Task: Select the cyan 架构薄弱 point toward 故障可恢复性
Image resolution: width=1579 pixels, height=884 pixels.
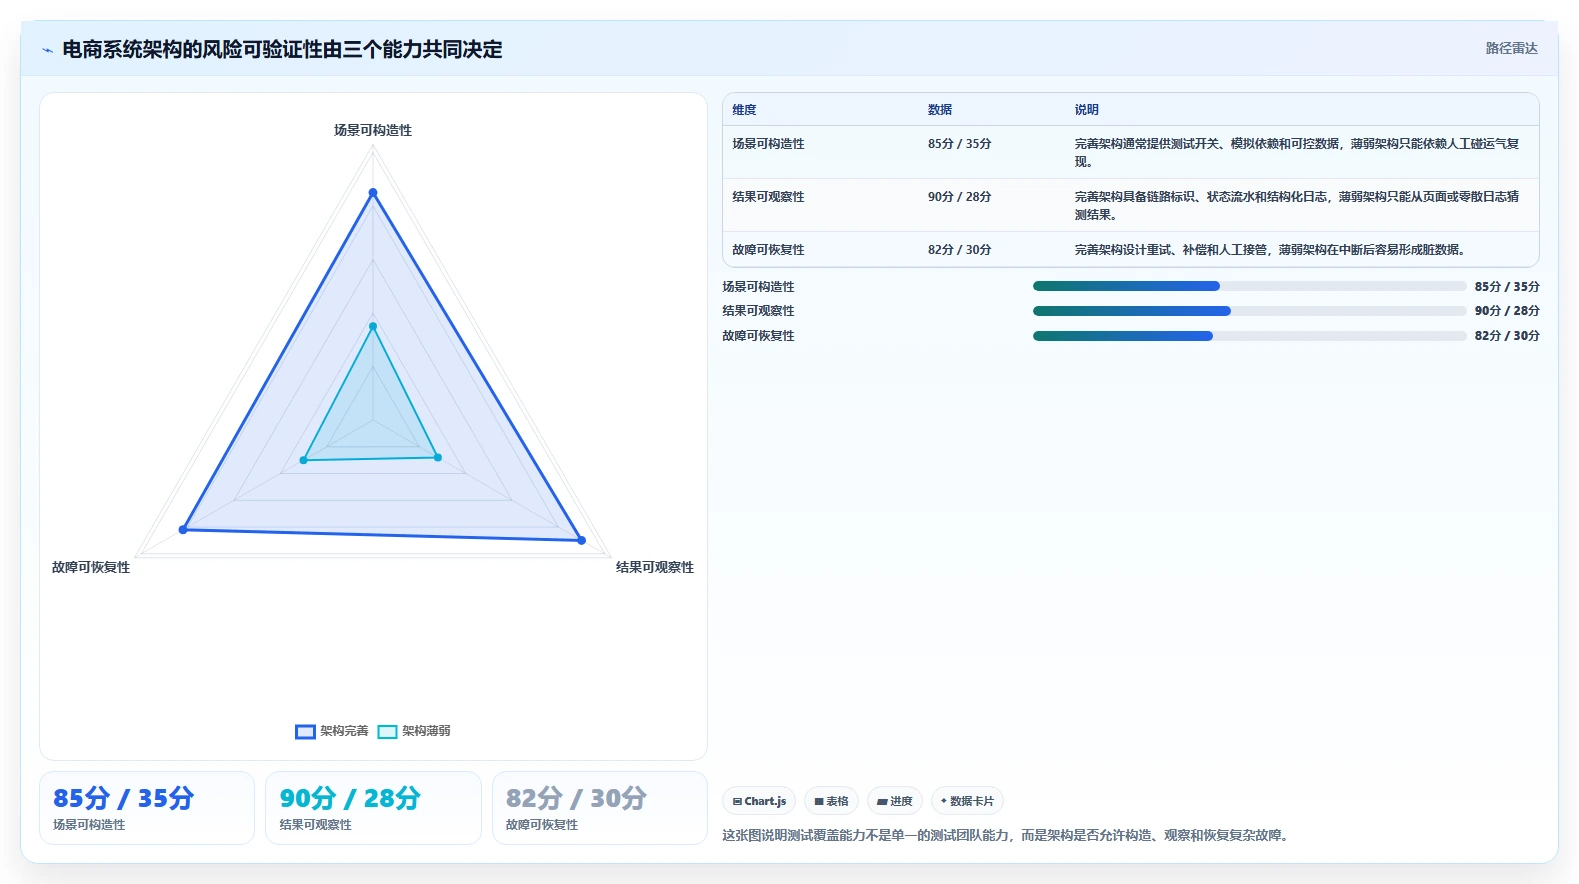Action: pos(304,460)
